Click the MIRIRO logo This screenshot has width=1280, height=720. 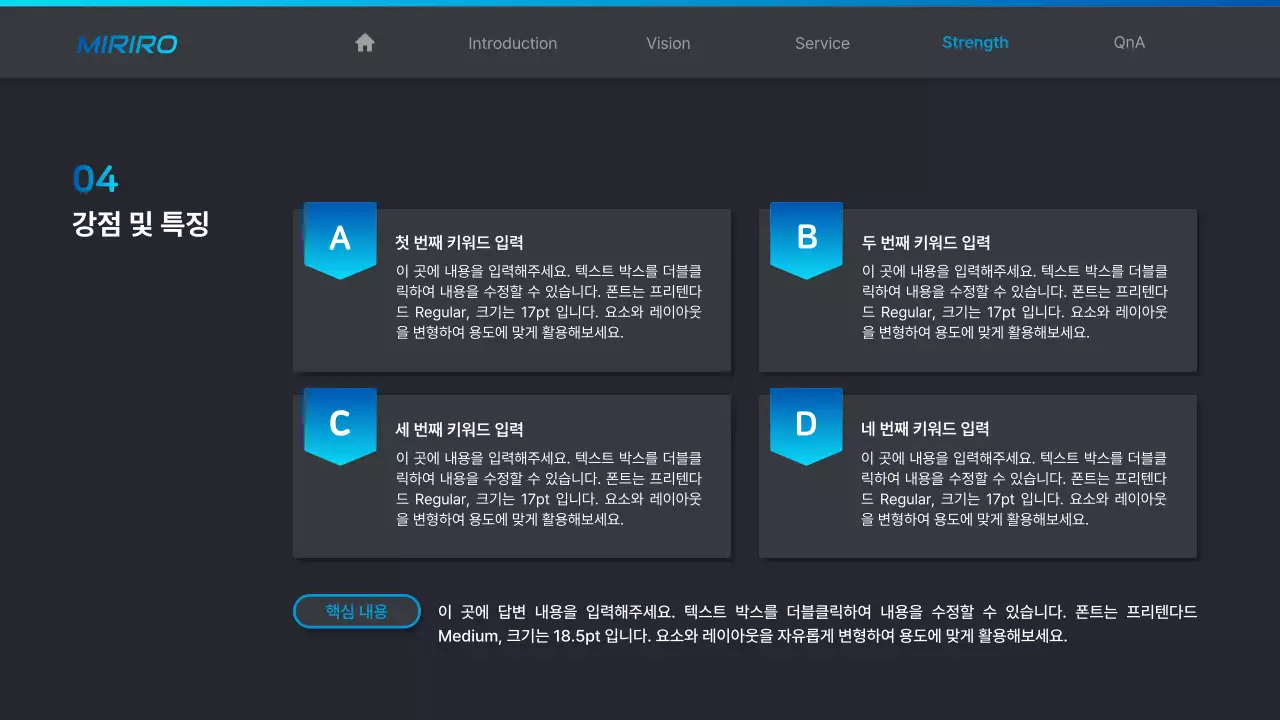click(x=127, y=44)
